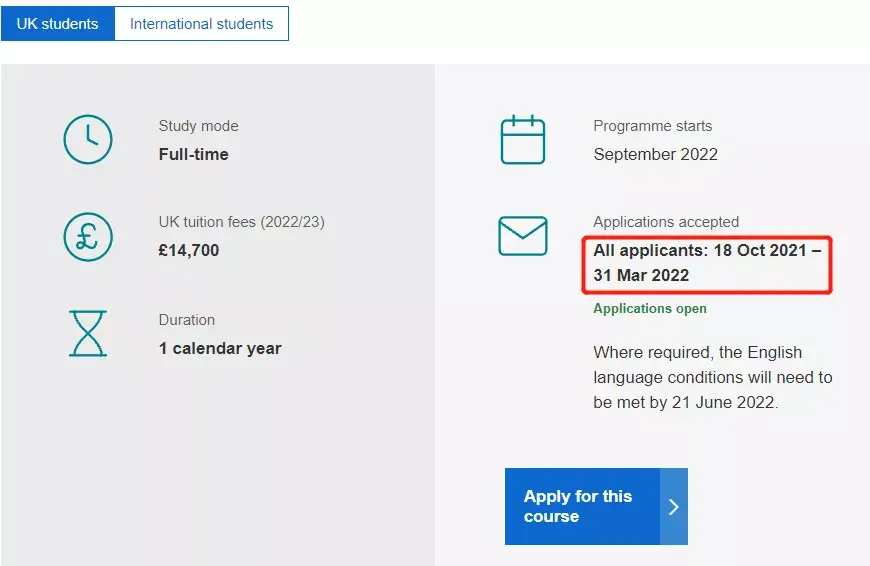Click the Study mode label
Screen dimensions: 870x566
tap(198, 126)
